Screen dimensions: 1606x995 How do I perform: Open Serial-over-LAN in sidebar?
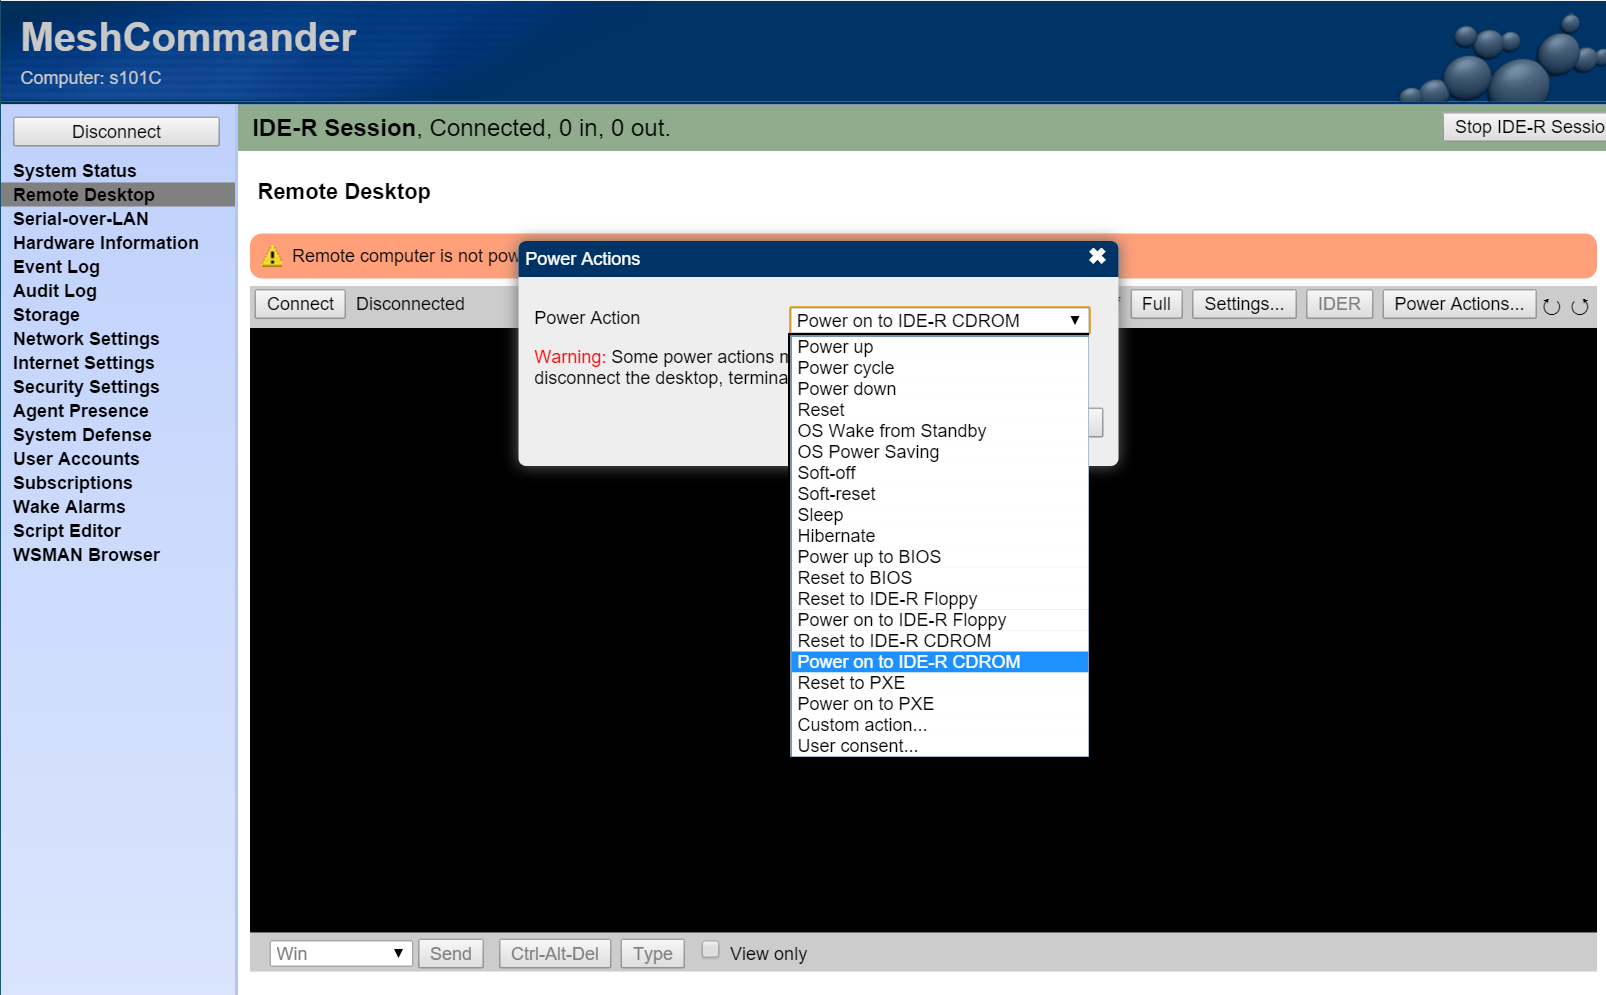(81, 219)
